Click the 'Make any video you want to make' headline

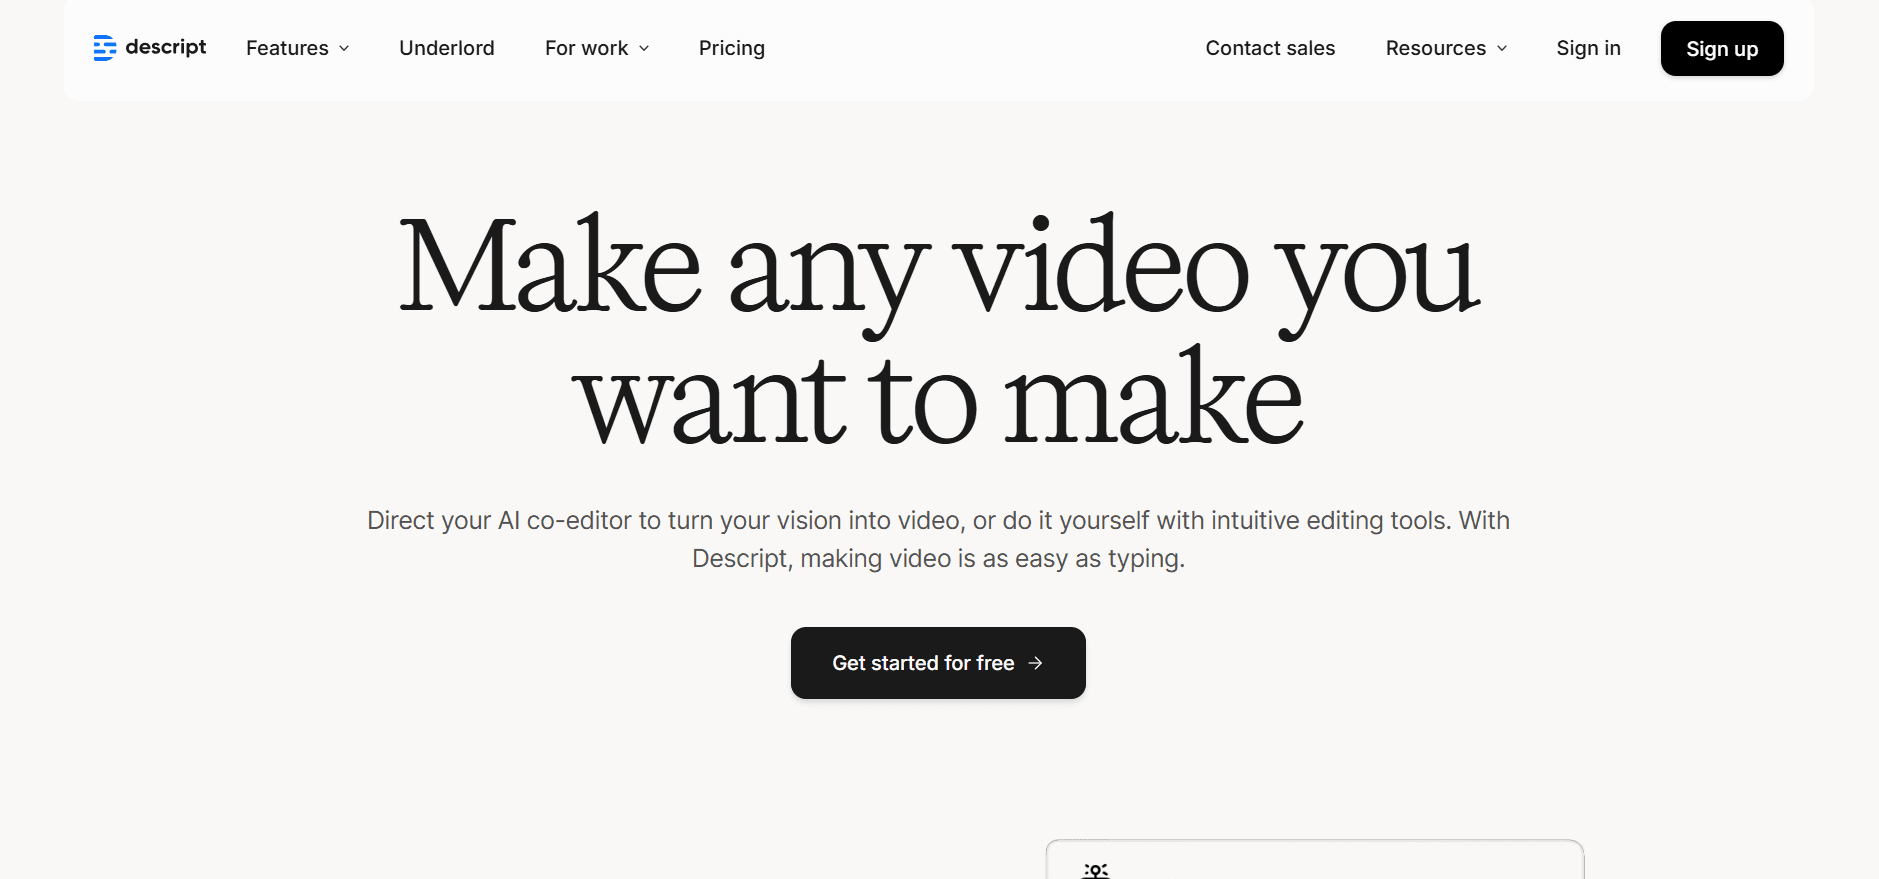coord(939,329)
